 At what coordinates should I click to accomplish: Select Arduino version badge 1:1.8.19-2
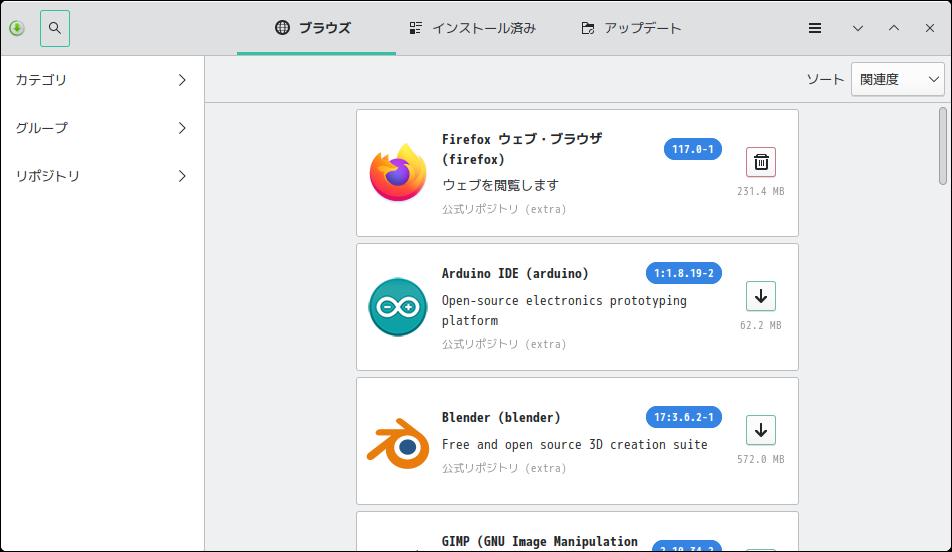tap(684, 273)
